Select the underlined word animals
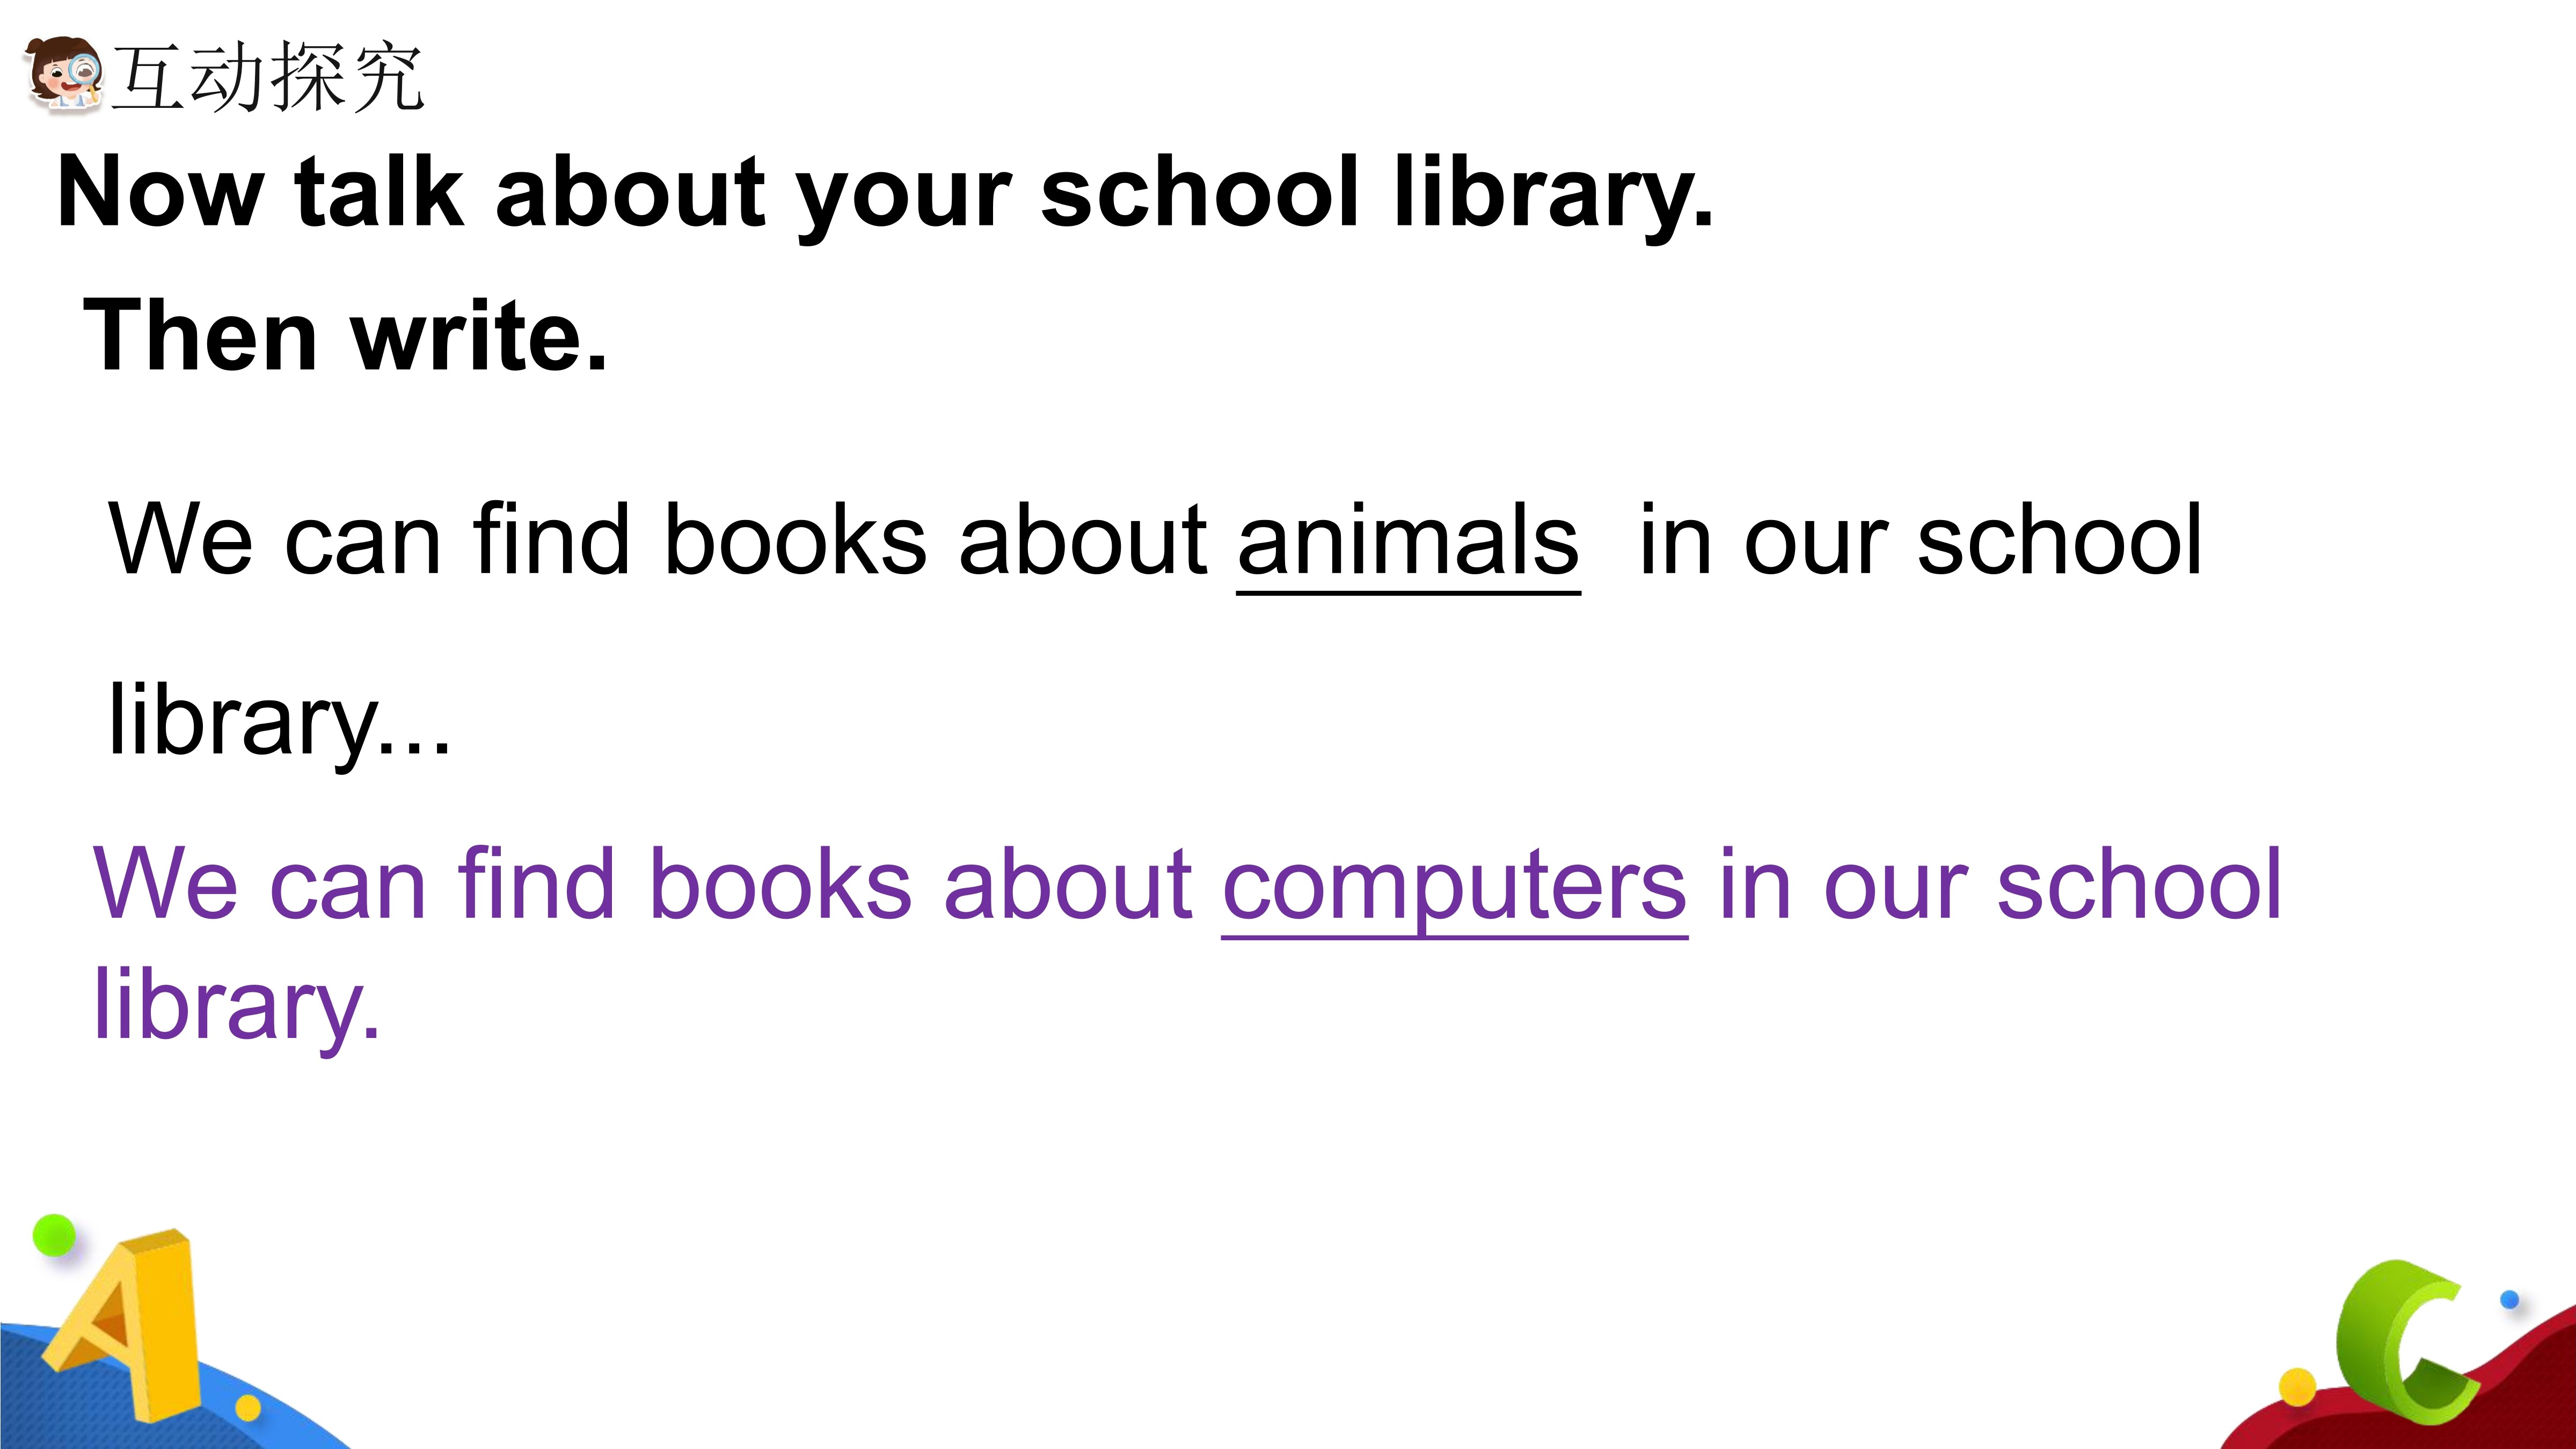 pos(1408,540)
